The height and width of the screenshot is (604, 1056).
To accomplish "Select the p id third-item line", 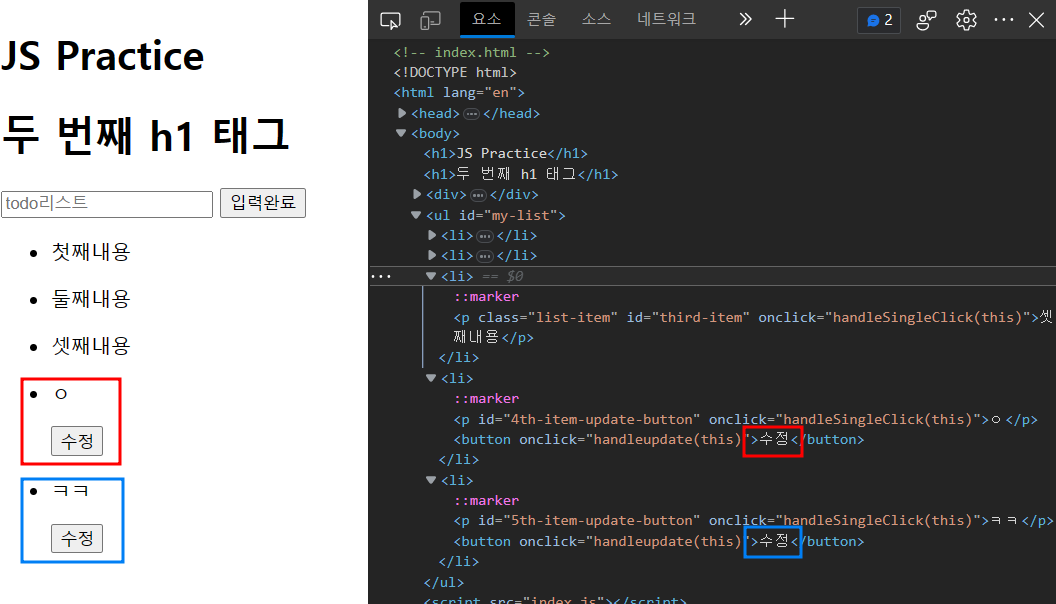I will [x=752, y=327].
